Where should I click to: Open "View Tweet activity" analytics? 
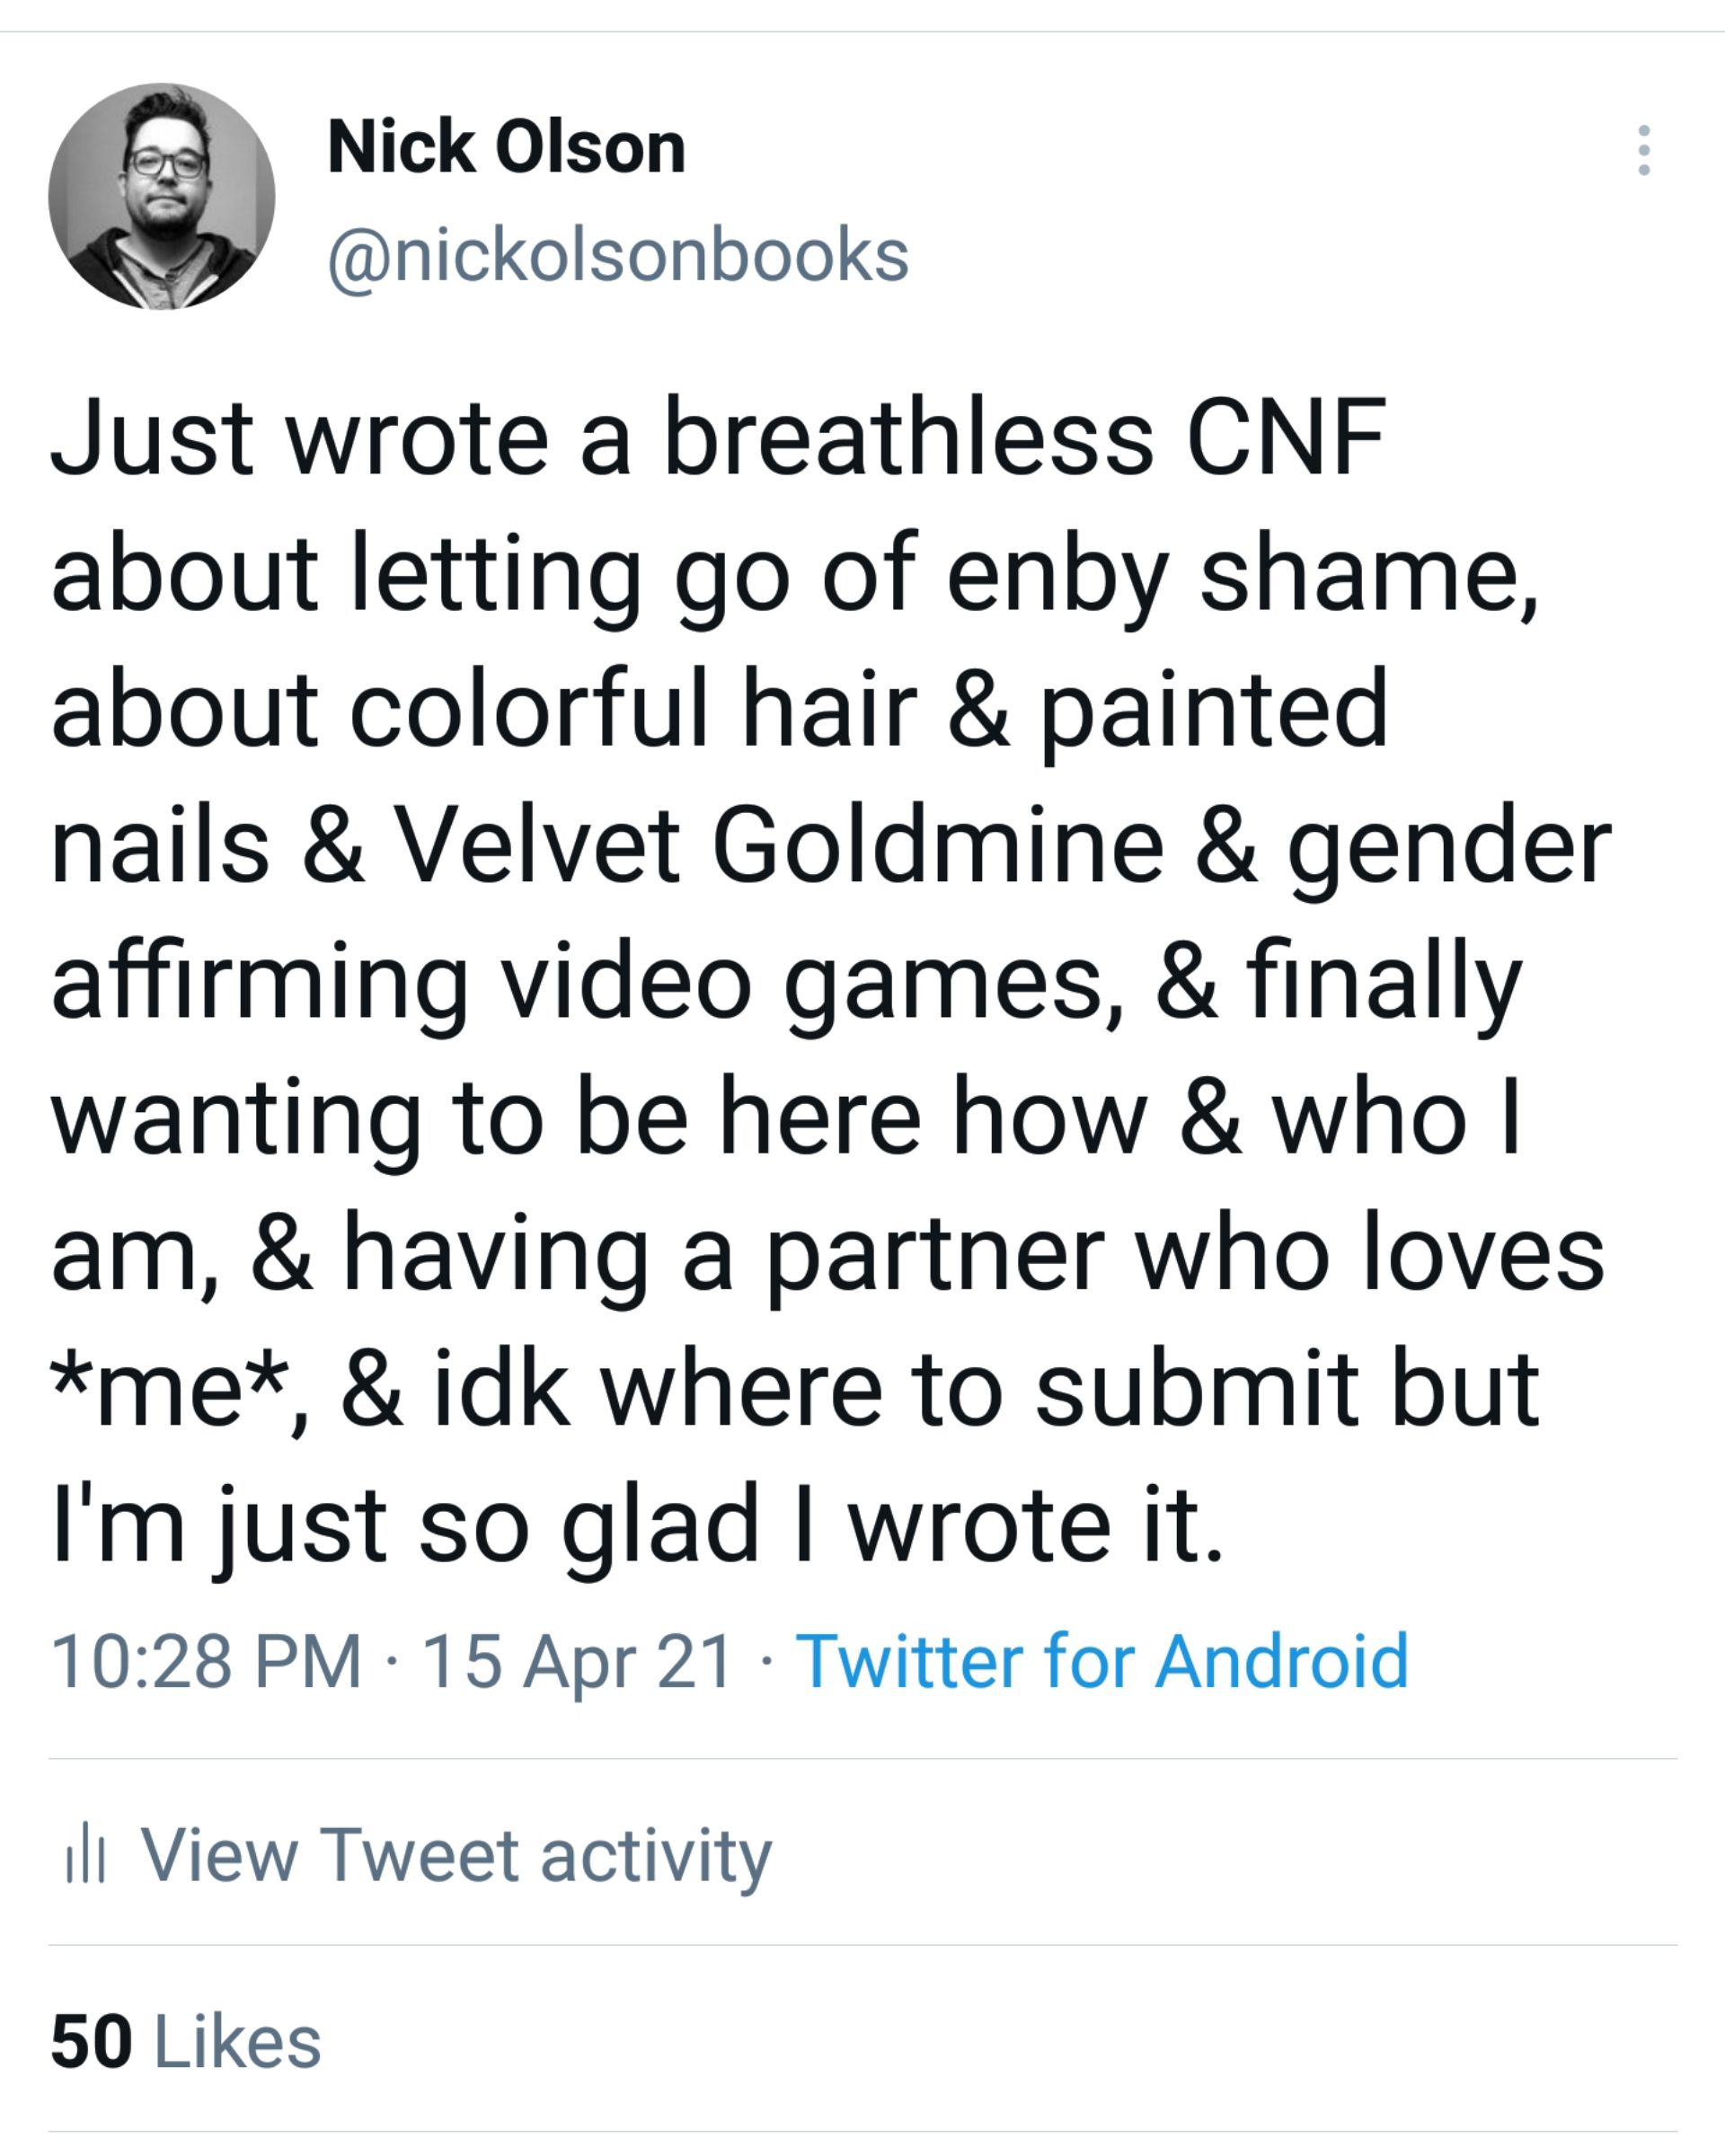click(x=456, y=1854)
